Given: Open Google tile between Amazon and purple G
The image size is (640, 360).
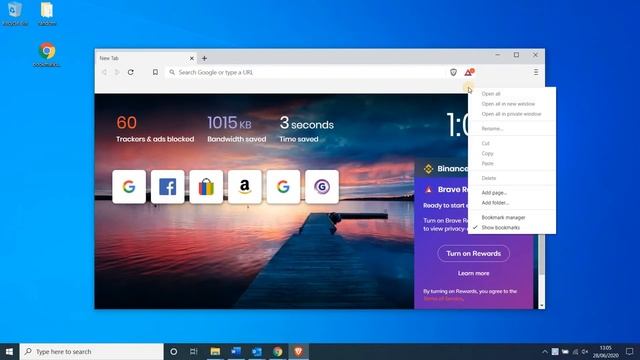Looking at the screenshot, I should (283, 187).
